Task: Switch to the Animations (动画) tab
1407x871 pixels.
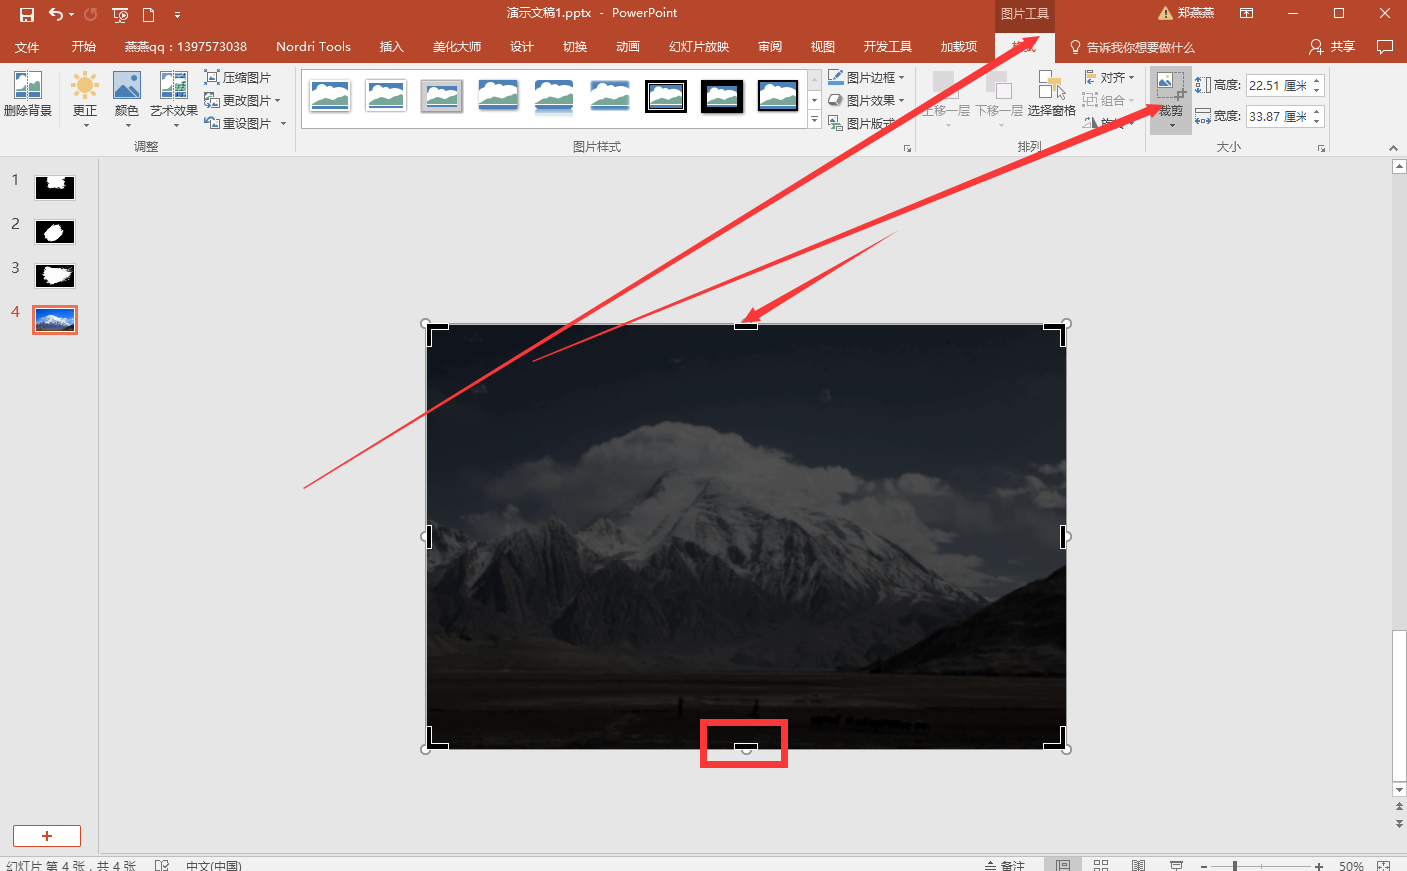Action: click(627, 47)
